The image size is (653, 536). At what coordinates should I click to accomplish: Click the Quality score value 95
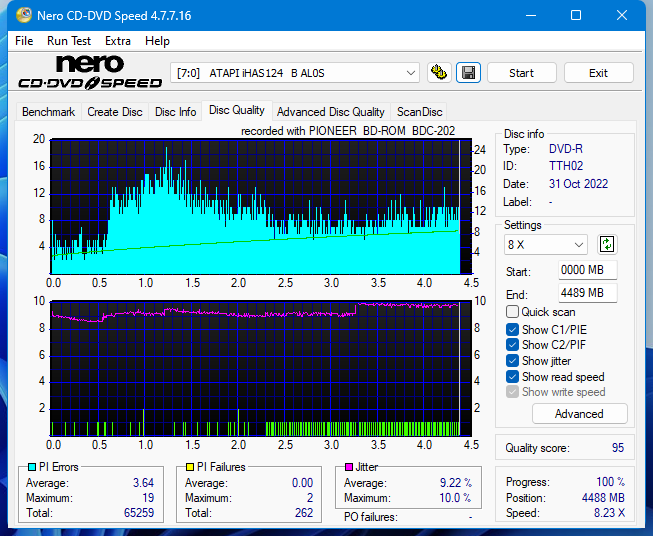(618, 448)
